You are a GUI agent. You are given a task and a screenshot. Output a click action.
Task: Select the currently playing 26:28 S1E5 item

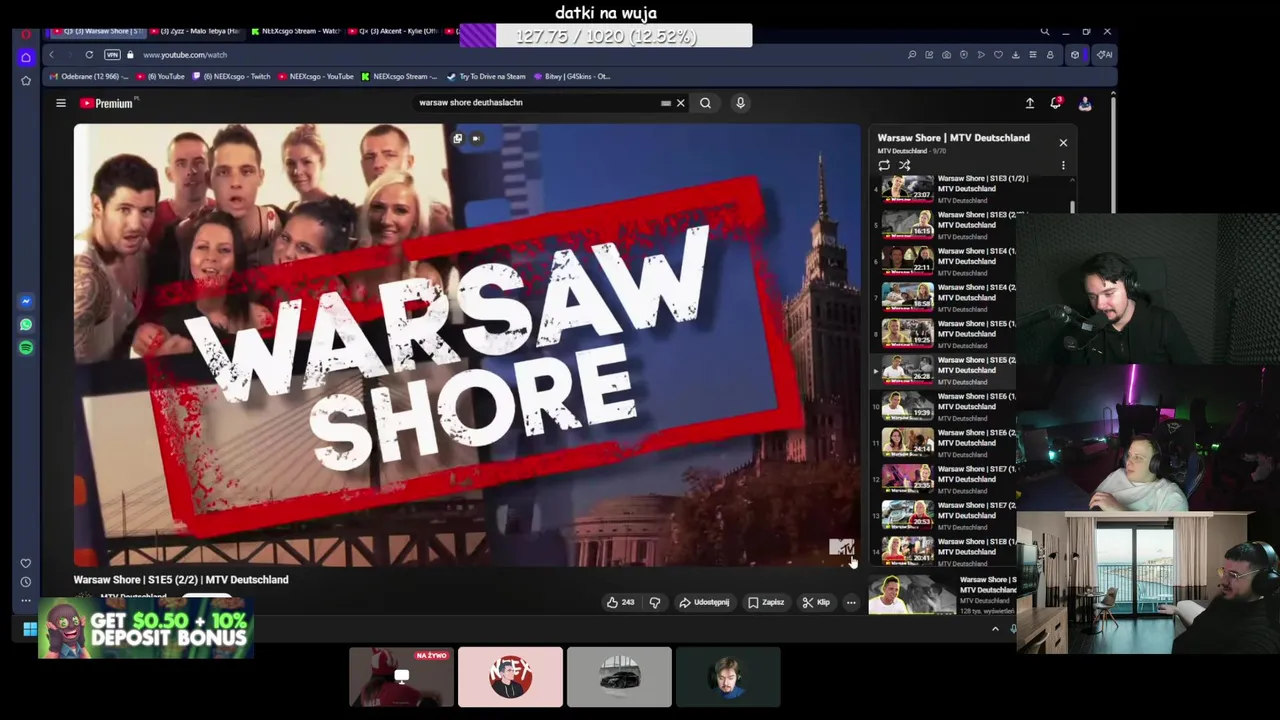[945, 369]
